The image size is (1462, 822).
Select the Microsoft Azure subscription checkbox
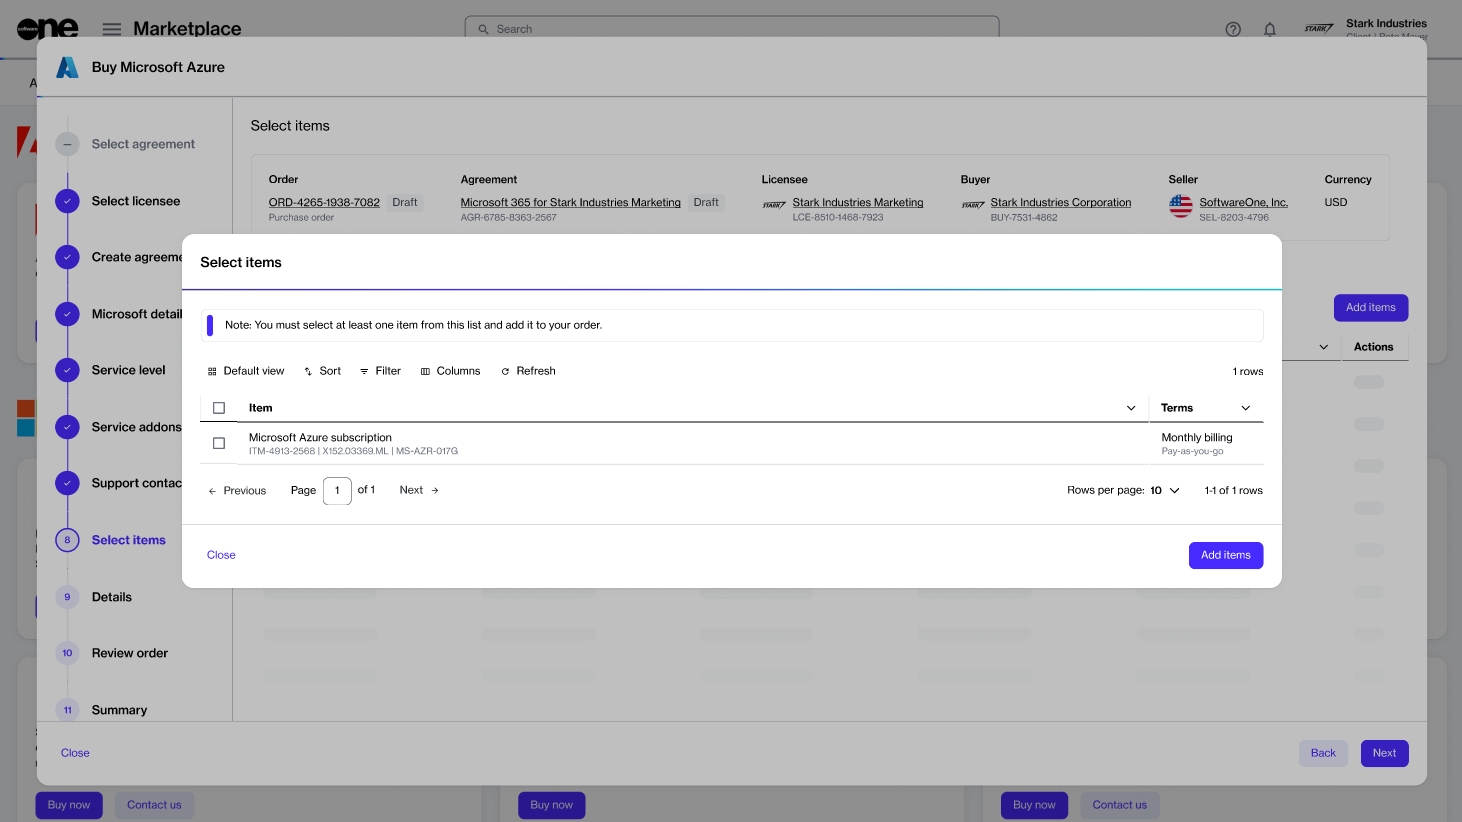219,443
